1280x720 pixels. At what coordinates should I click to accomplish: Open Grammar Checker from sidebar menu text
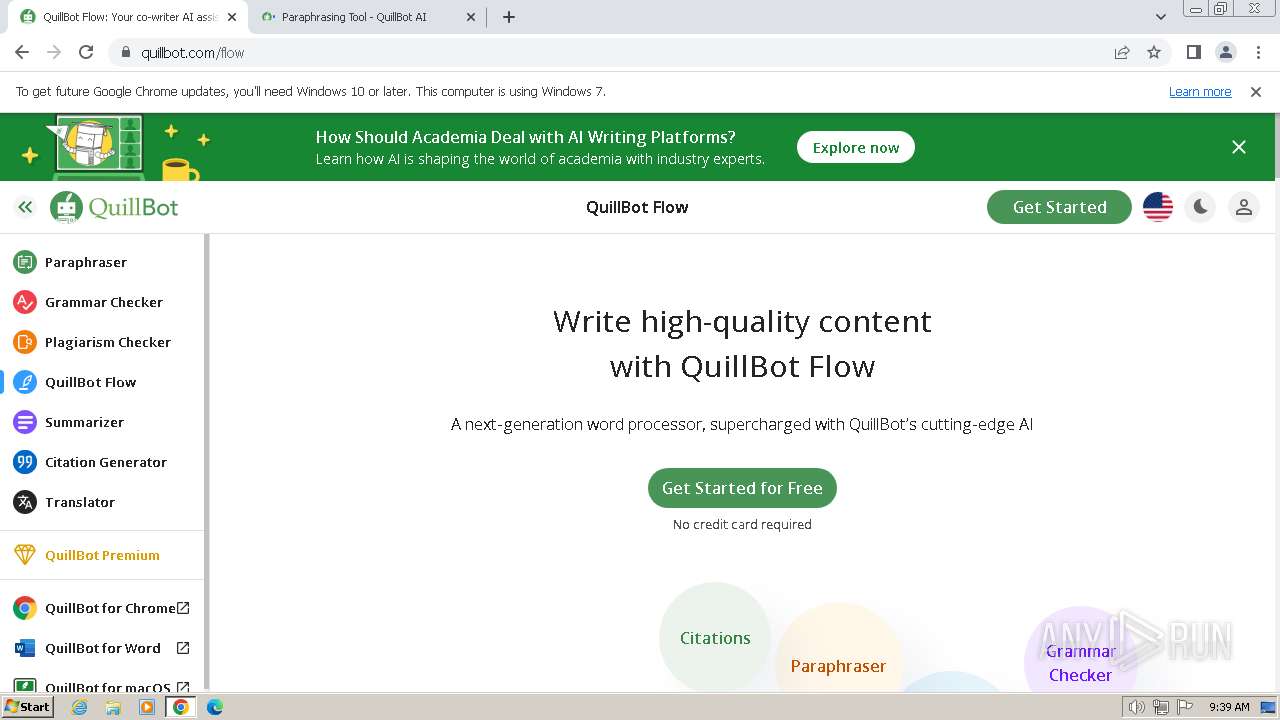pyautogui.click(x=104, y=302)
